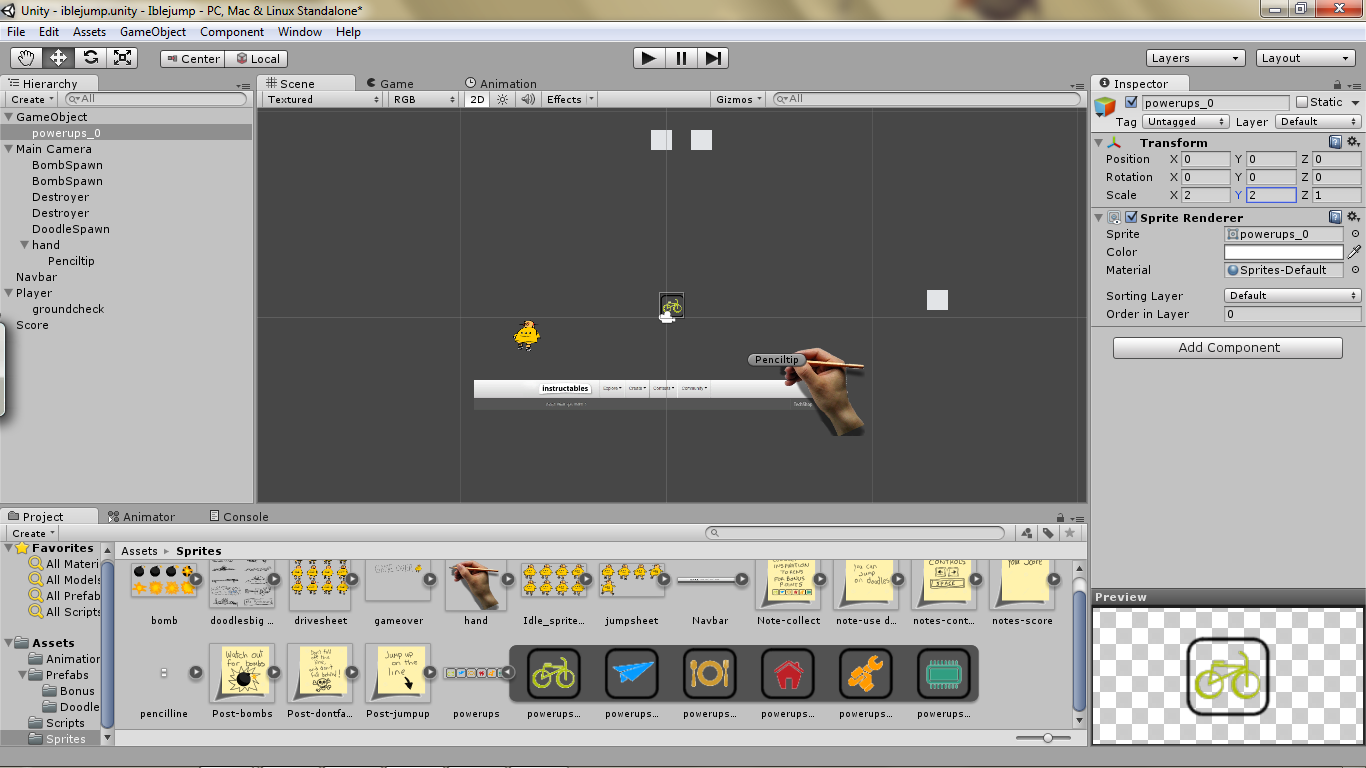The image size is (1366, 768).
Task: Select the Hand tool in the toolbar
Action: click(26, 58)
